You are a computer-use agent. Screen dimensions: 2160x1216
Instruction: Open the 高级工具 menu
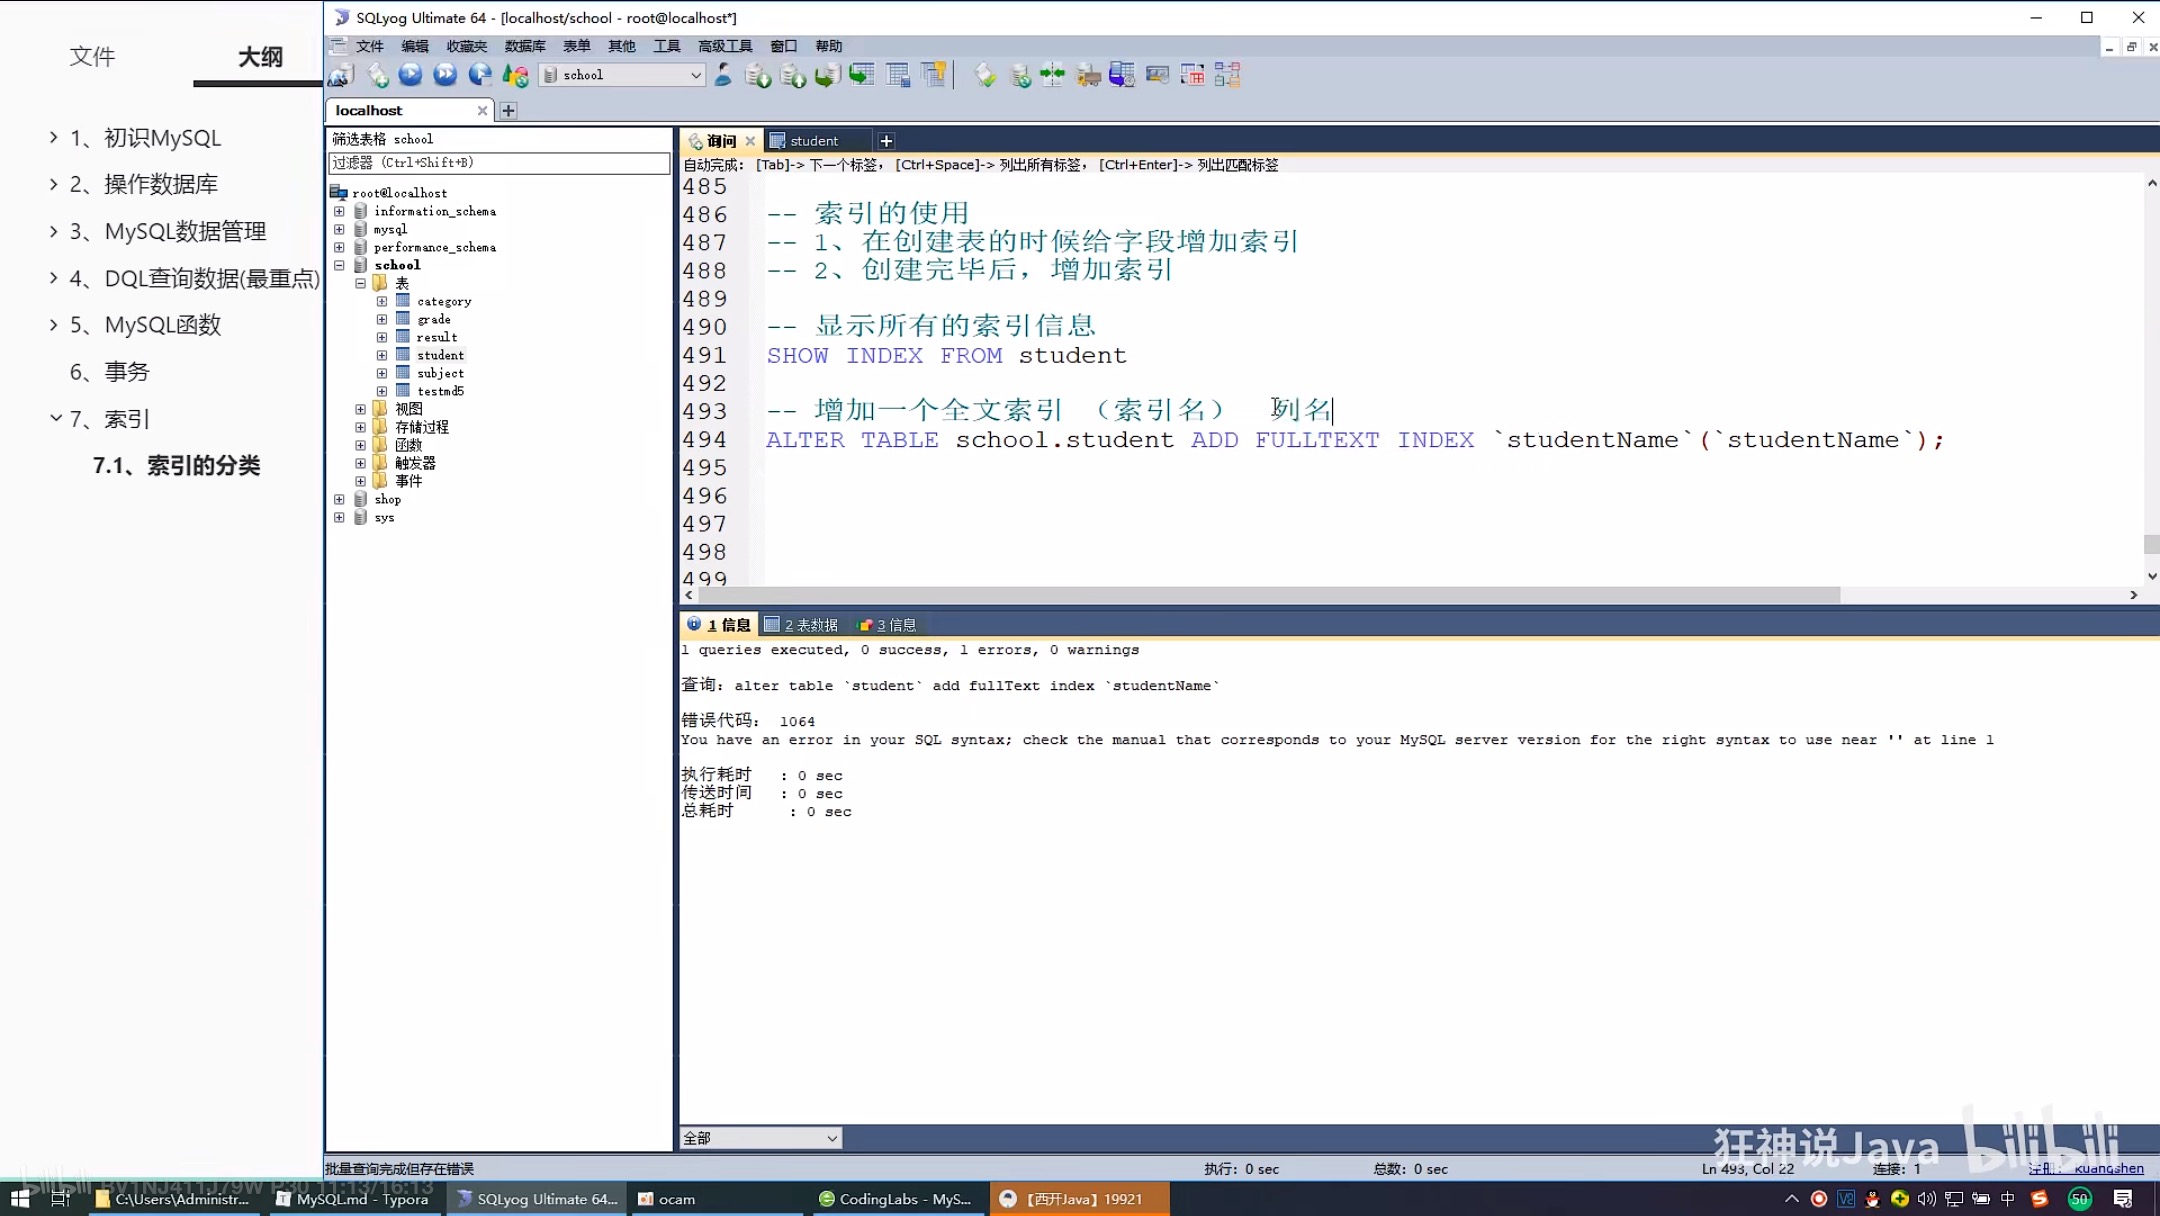click(724, 46)
